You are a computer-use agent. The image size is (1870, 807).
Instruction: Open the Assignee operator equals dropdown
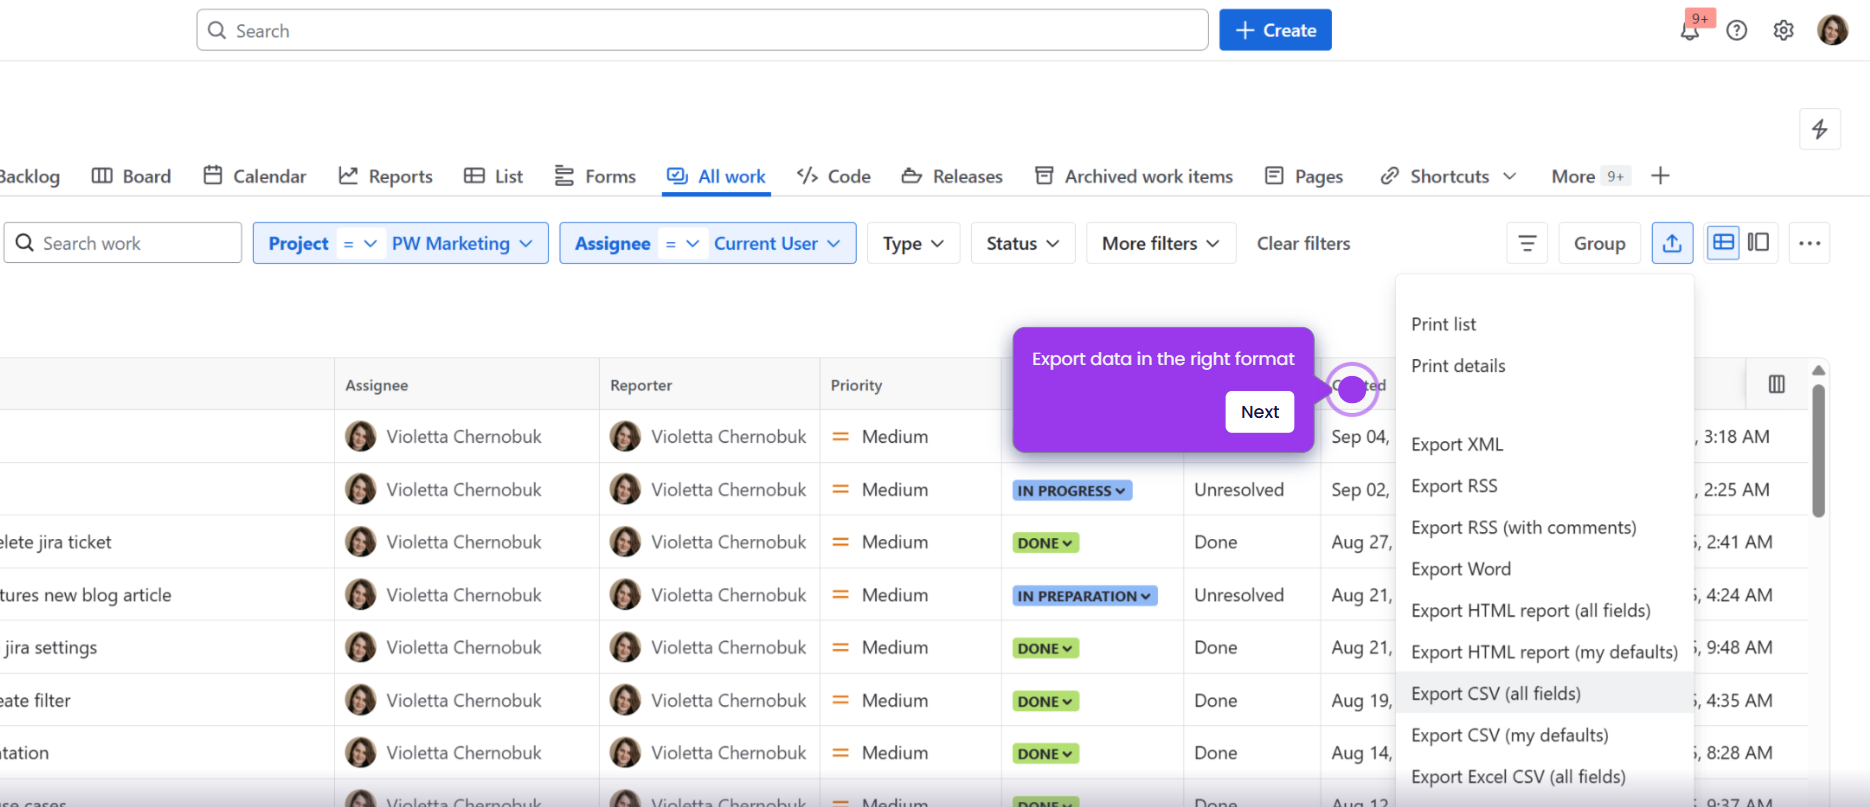tap(682, 243)
